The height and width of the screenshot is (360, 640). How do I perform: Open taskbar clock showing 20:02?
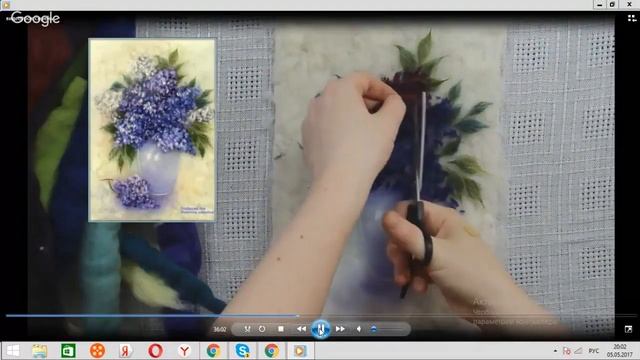620,351
